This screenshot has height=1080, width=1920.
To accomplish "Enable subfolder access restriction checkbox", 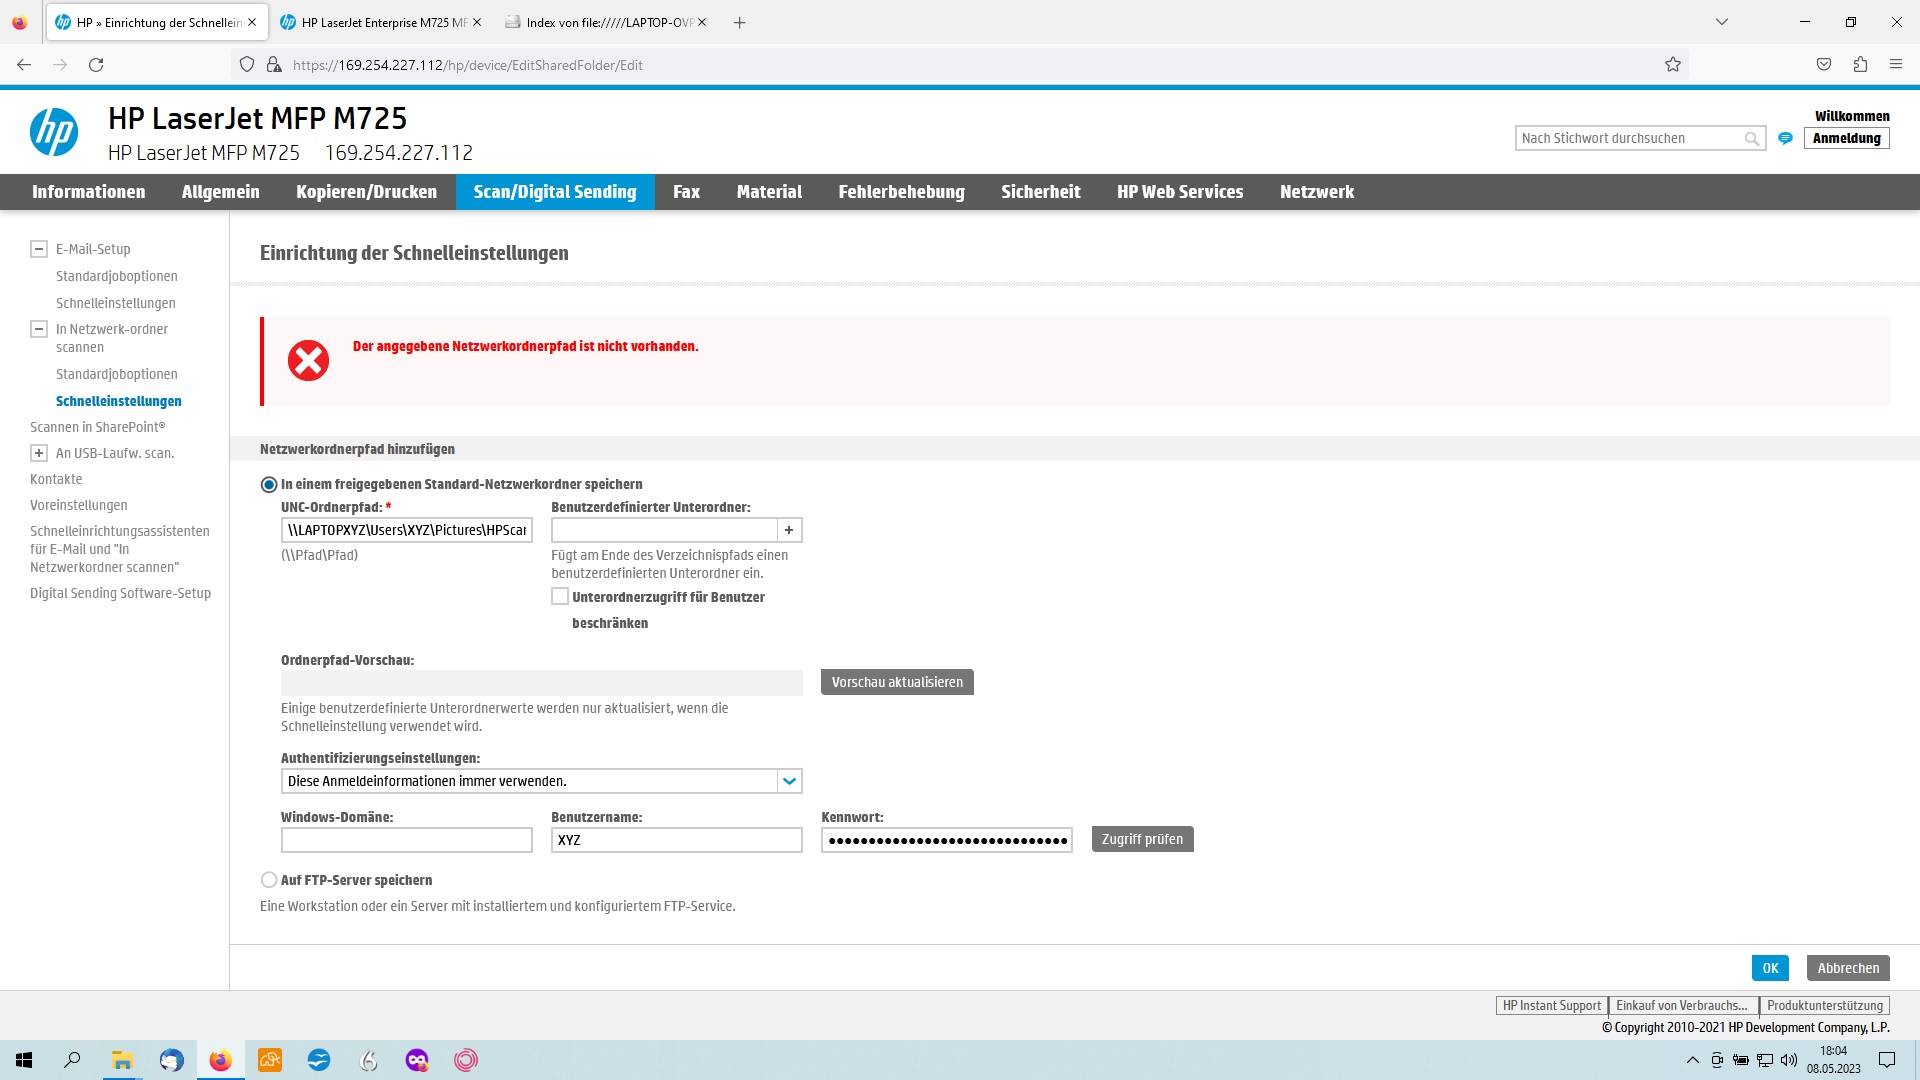I will click(x=560, y=597).
